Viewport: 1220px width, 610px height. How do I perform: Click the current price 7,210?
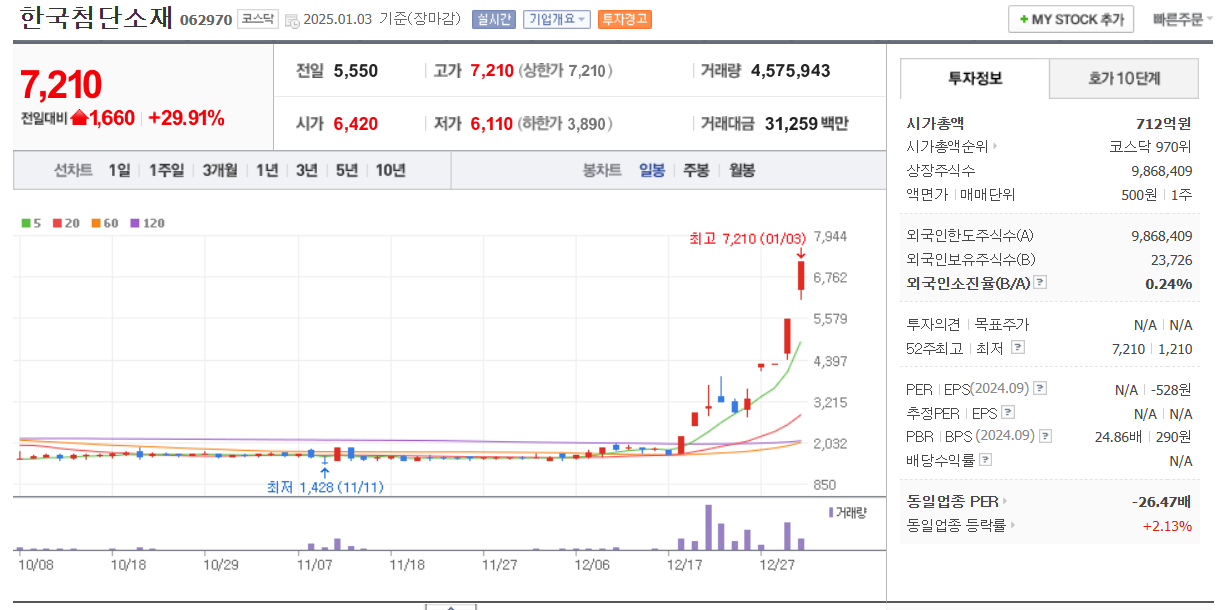coord(61,85)
